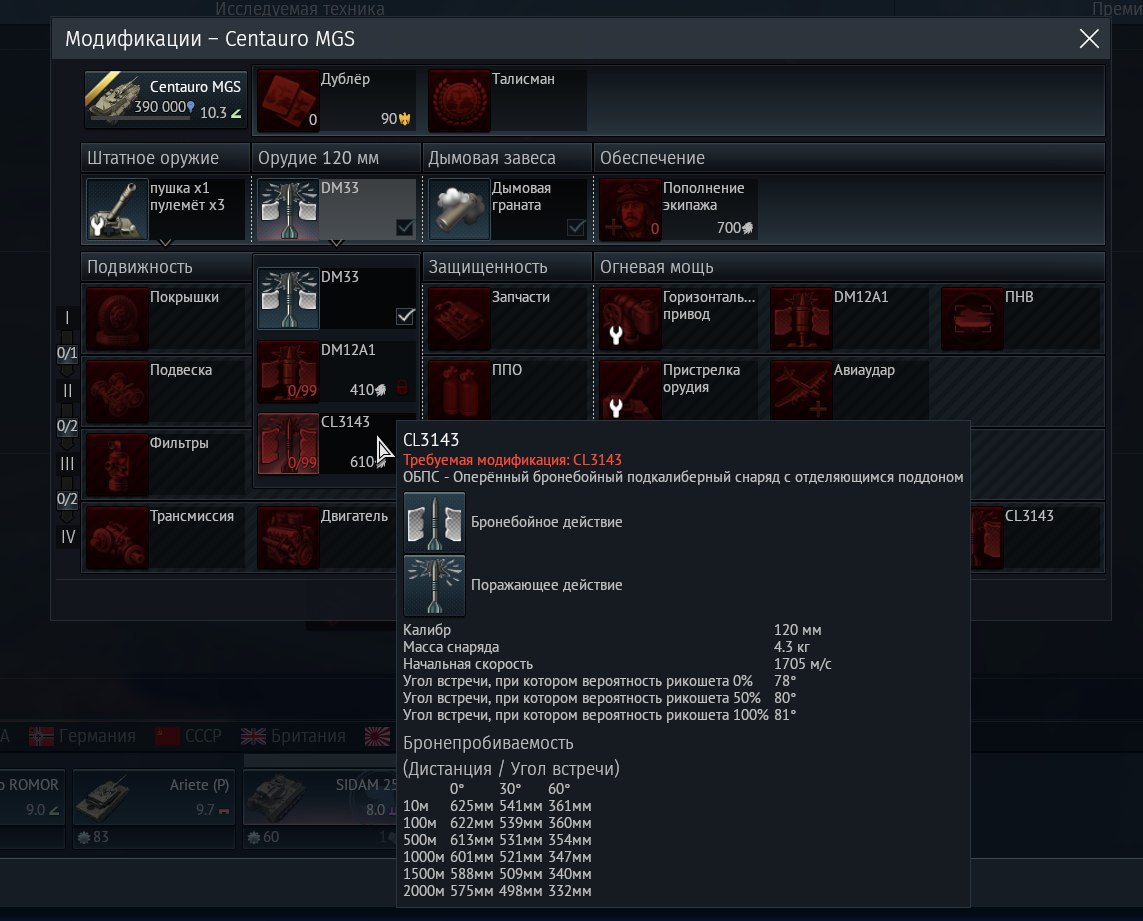Select tier IV marker

pos(67,537)
